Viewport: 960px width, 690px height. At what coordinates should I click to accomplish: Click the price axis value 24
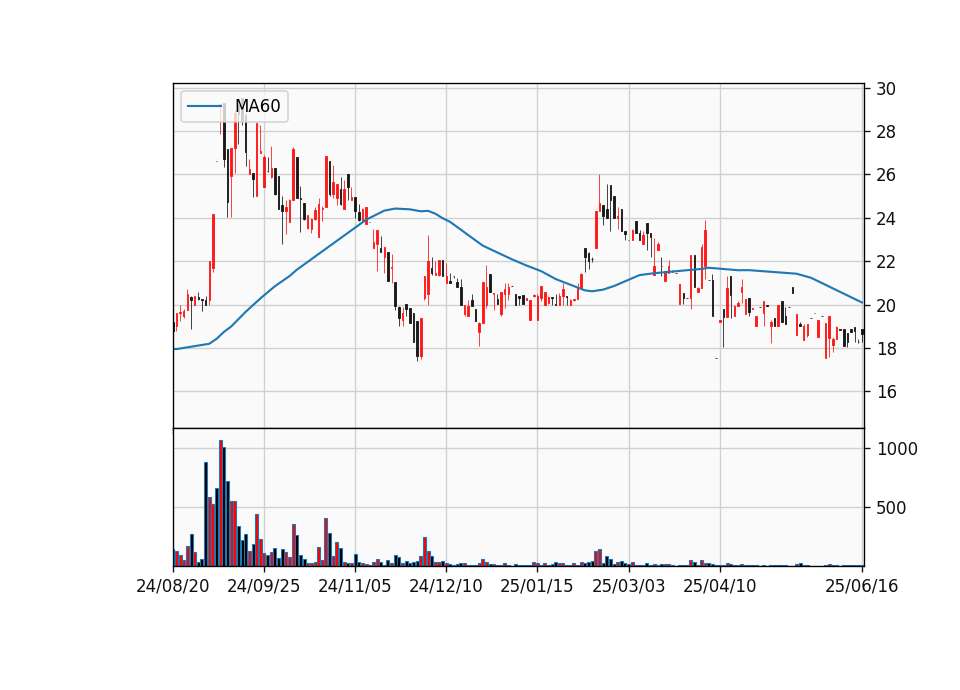[886, 219]
